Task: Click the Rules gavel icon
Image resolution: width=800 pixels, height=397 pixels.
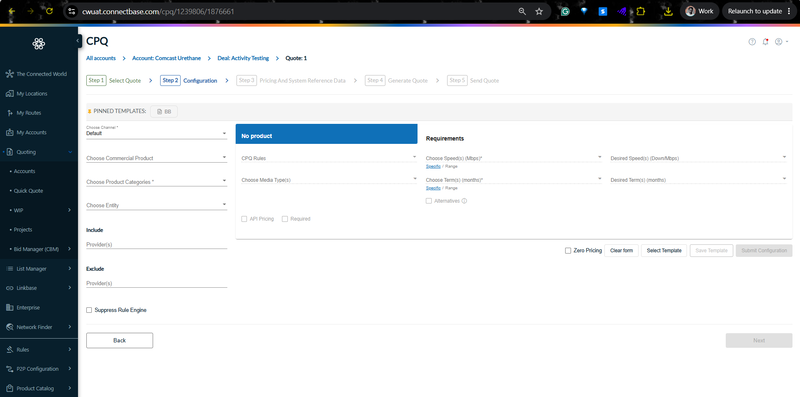Action: pos(9,350)
